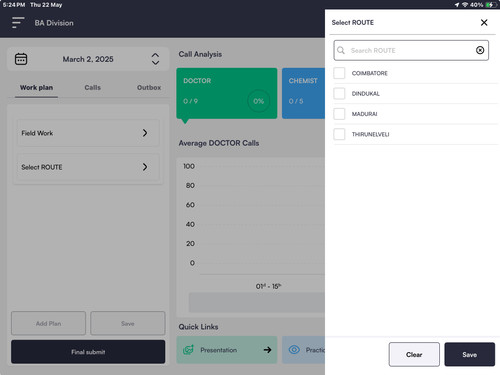
Task: Click the 01st - 15th chart label
Action: click(268, 286)
